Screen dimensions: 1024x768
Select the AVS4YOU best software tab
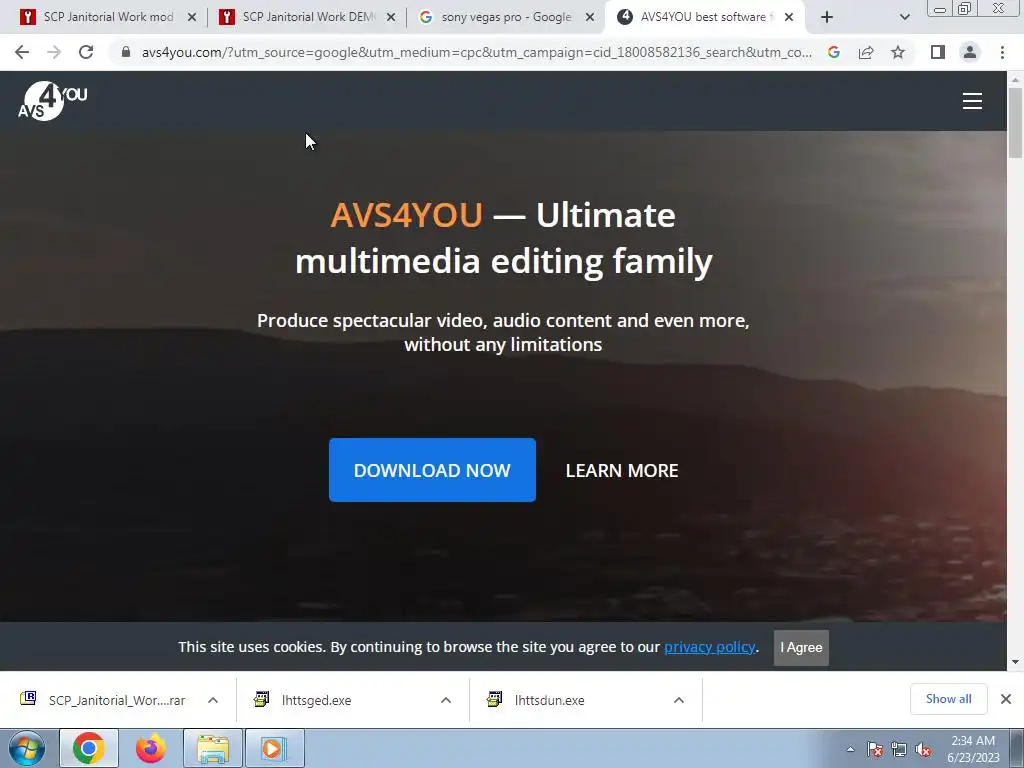pos(704,17)
